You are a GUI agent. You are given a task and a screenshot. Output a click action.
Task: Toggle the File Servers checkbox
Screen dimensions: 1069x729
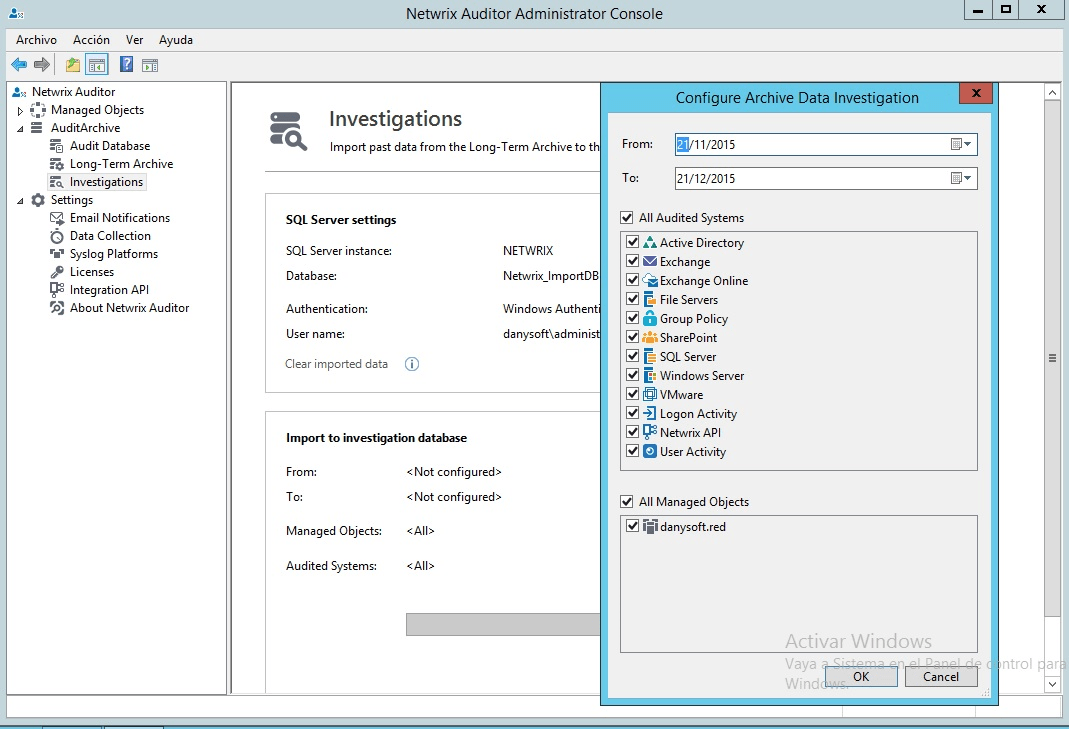(633, 299)
